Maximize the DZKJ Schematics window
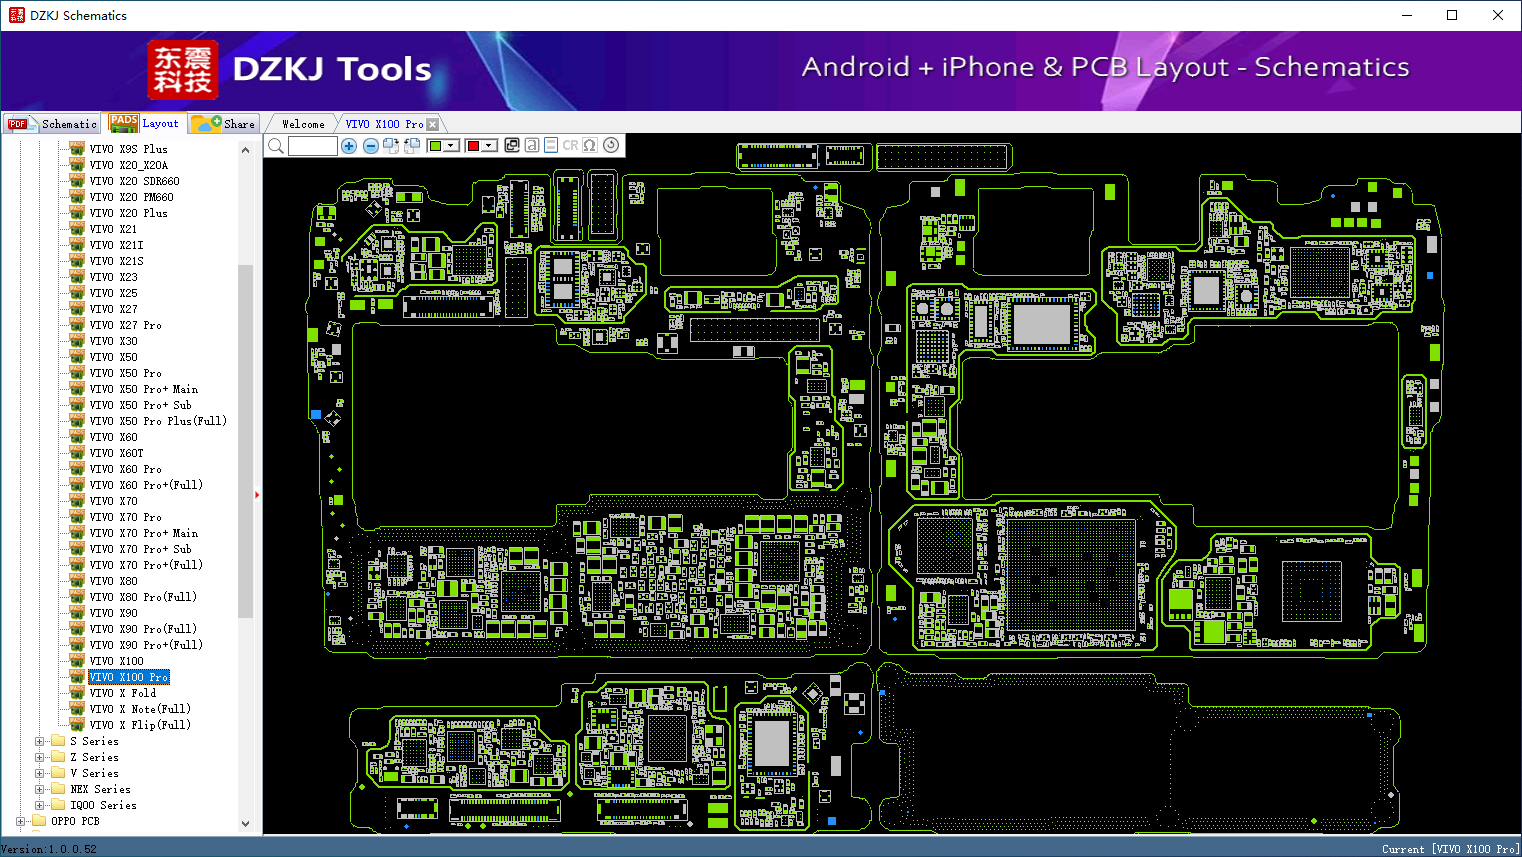Image resolution: width=1522 pixels, height=857 pixels. (1452, 15)
